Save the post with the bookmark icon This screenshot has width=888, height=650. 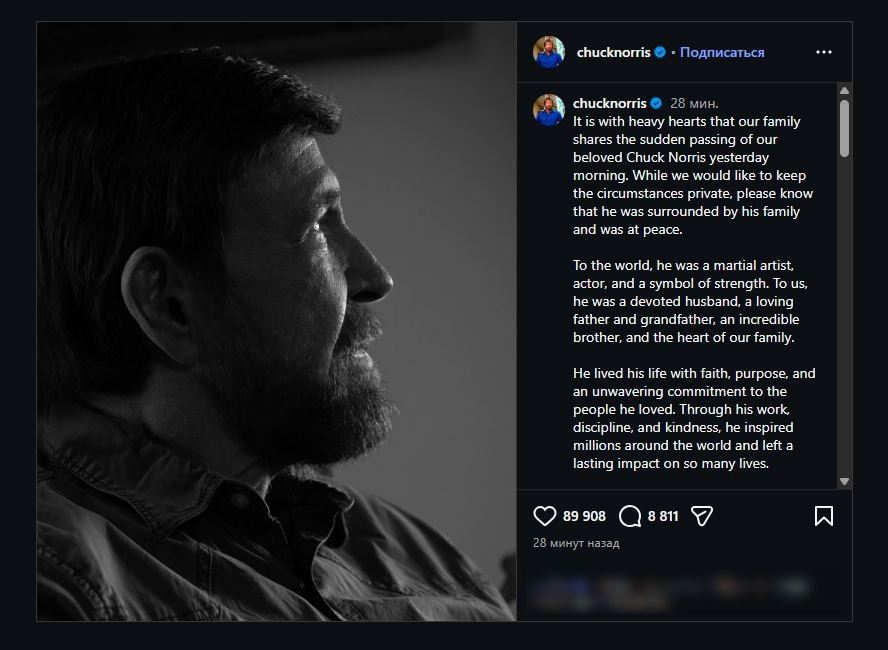pyautogui.click(x=823, y=516)
